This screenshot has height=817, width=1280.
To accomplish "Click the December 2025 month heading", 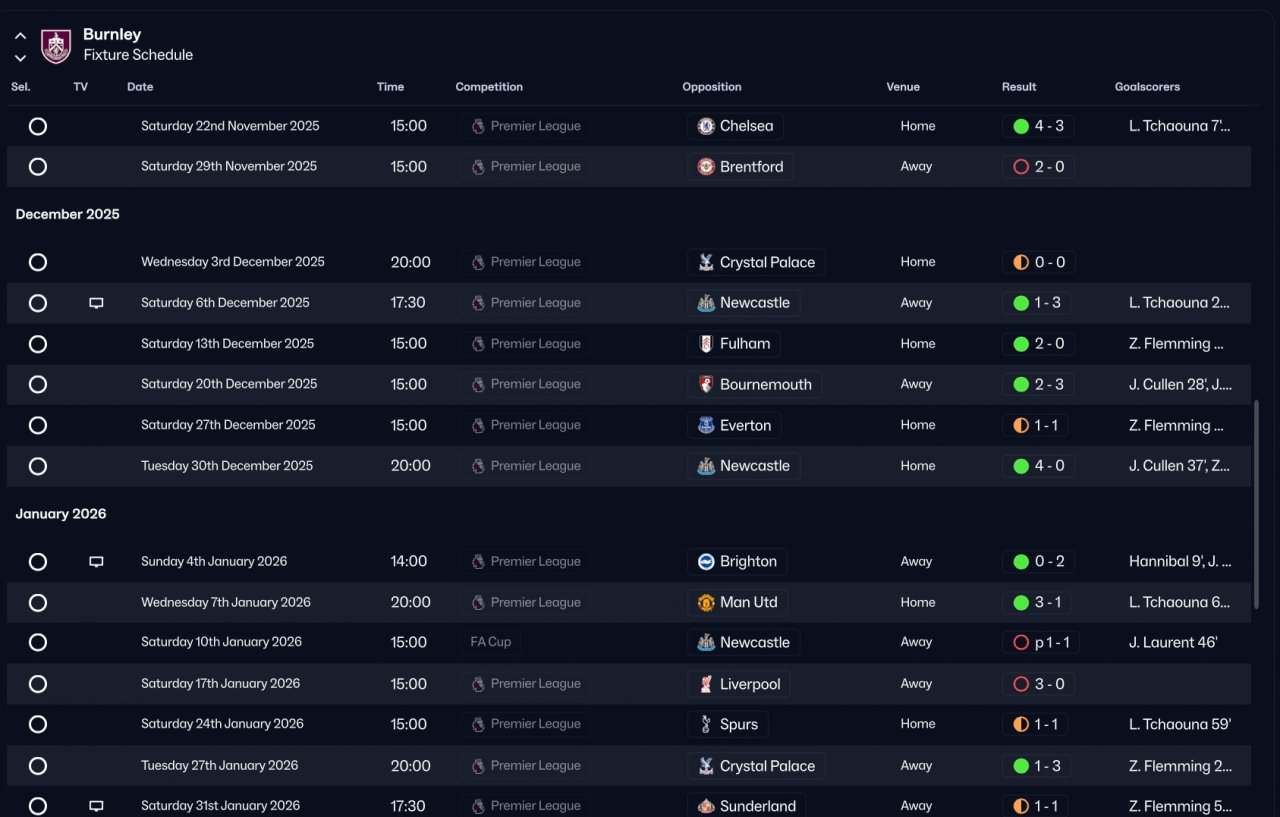I will pos(68,214).
